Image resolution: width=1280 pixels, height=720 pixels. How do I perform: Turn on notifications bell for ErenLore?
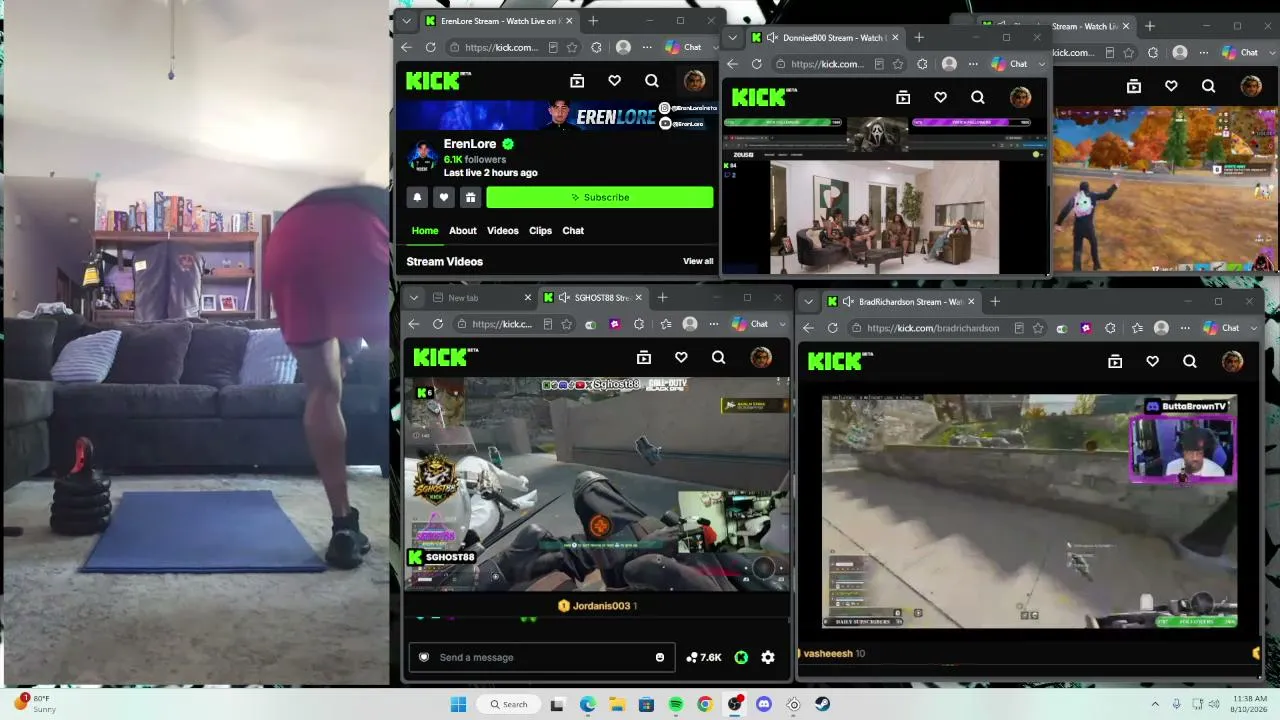click(x=417, y=197)
